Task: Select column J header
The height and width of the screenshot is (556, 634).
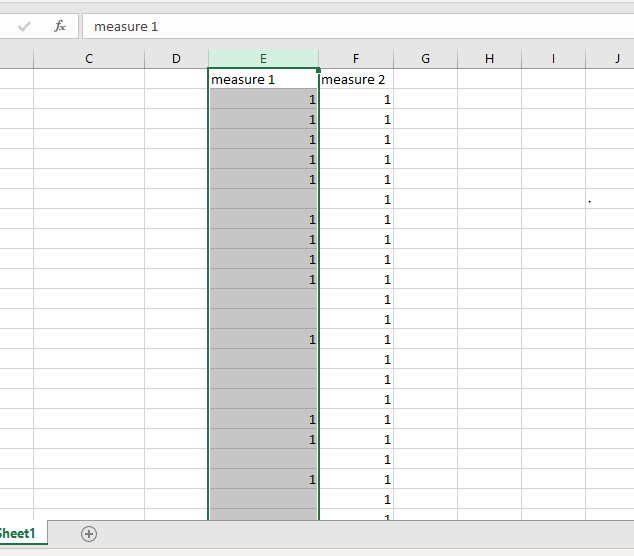Action: (x=610, y=59)
